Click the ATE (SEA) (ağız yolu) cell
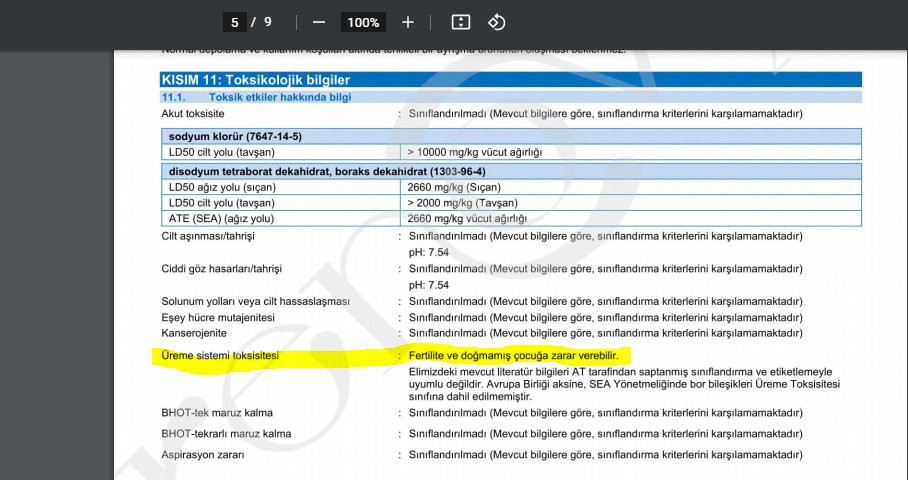 click(223, 218)
